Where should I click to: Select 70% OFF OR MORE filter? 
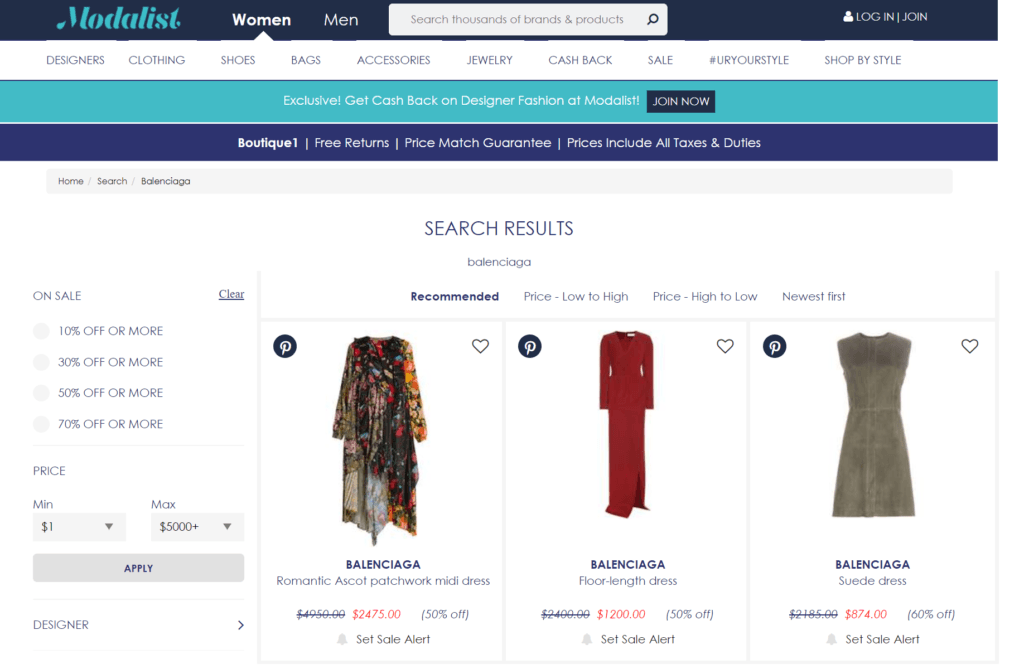(x=41, y=424)
